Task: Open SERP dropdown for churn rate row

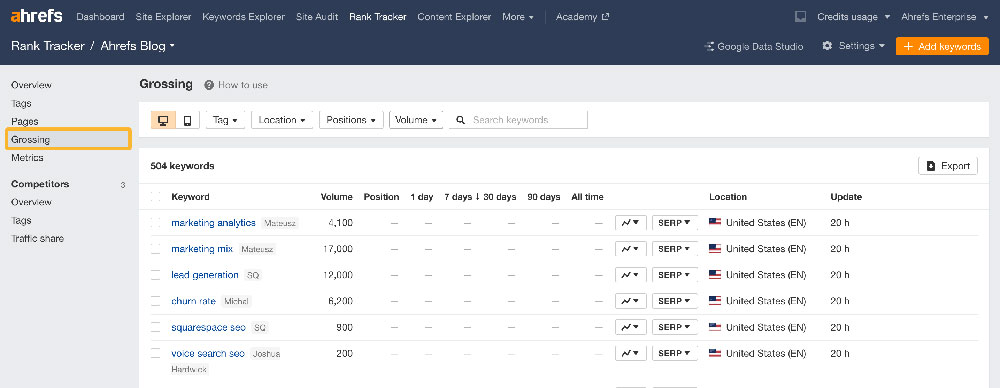Action: (x=674, y=301)
